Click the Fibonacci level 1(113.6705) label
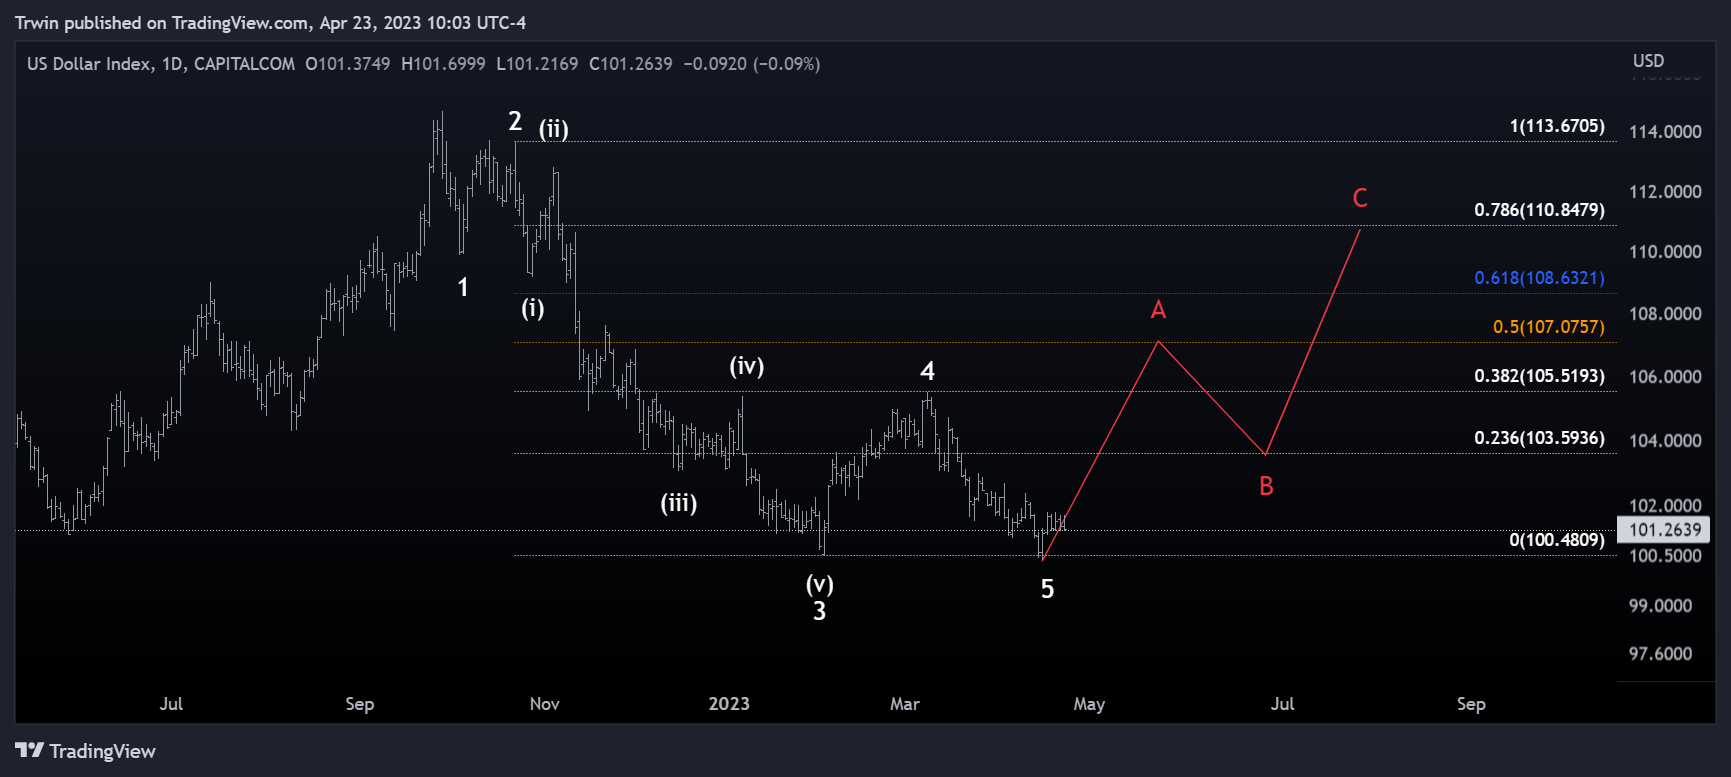Image resolution: width=1731 pixels, height=777 pixels. pyautogui.click(x=1557, y=126)
